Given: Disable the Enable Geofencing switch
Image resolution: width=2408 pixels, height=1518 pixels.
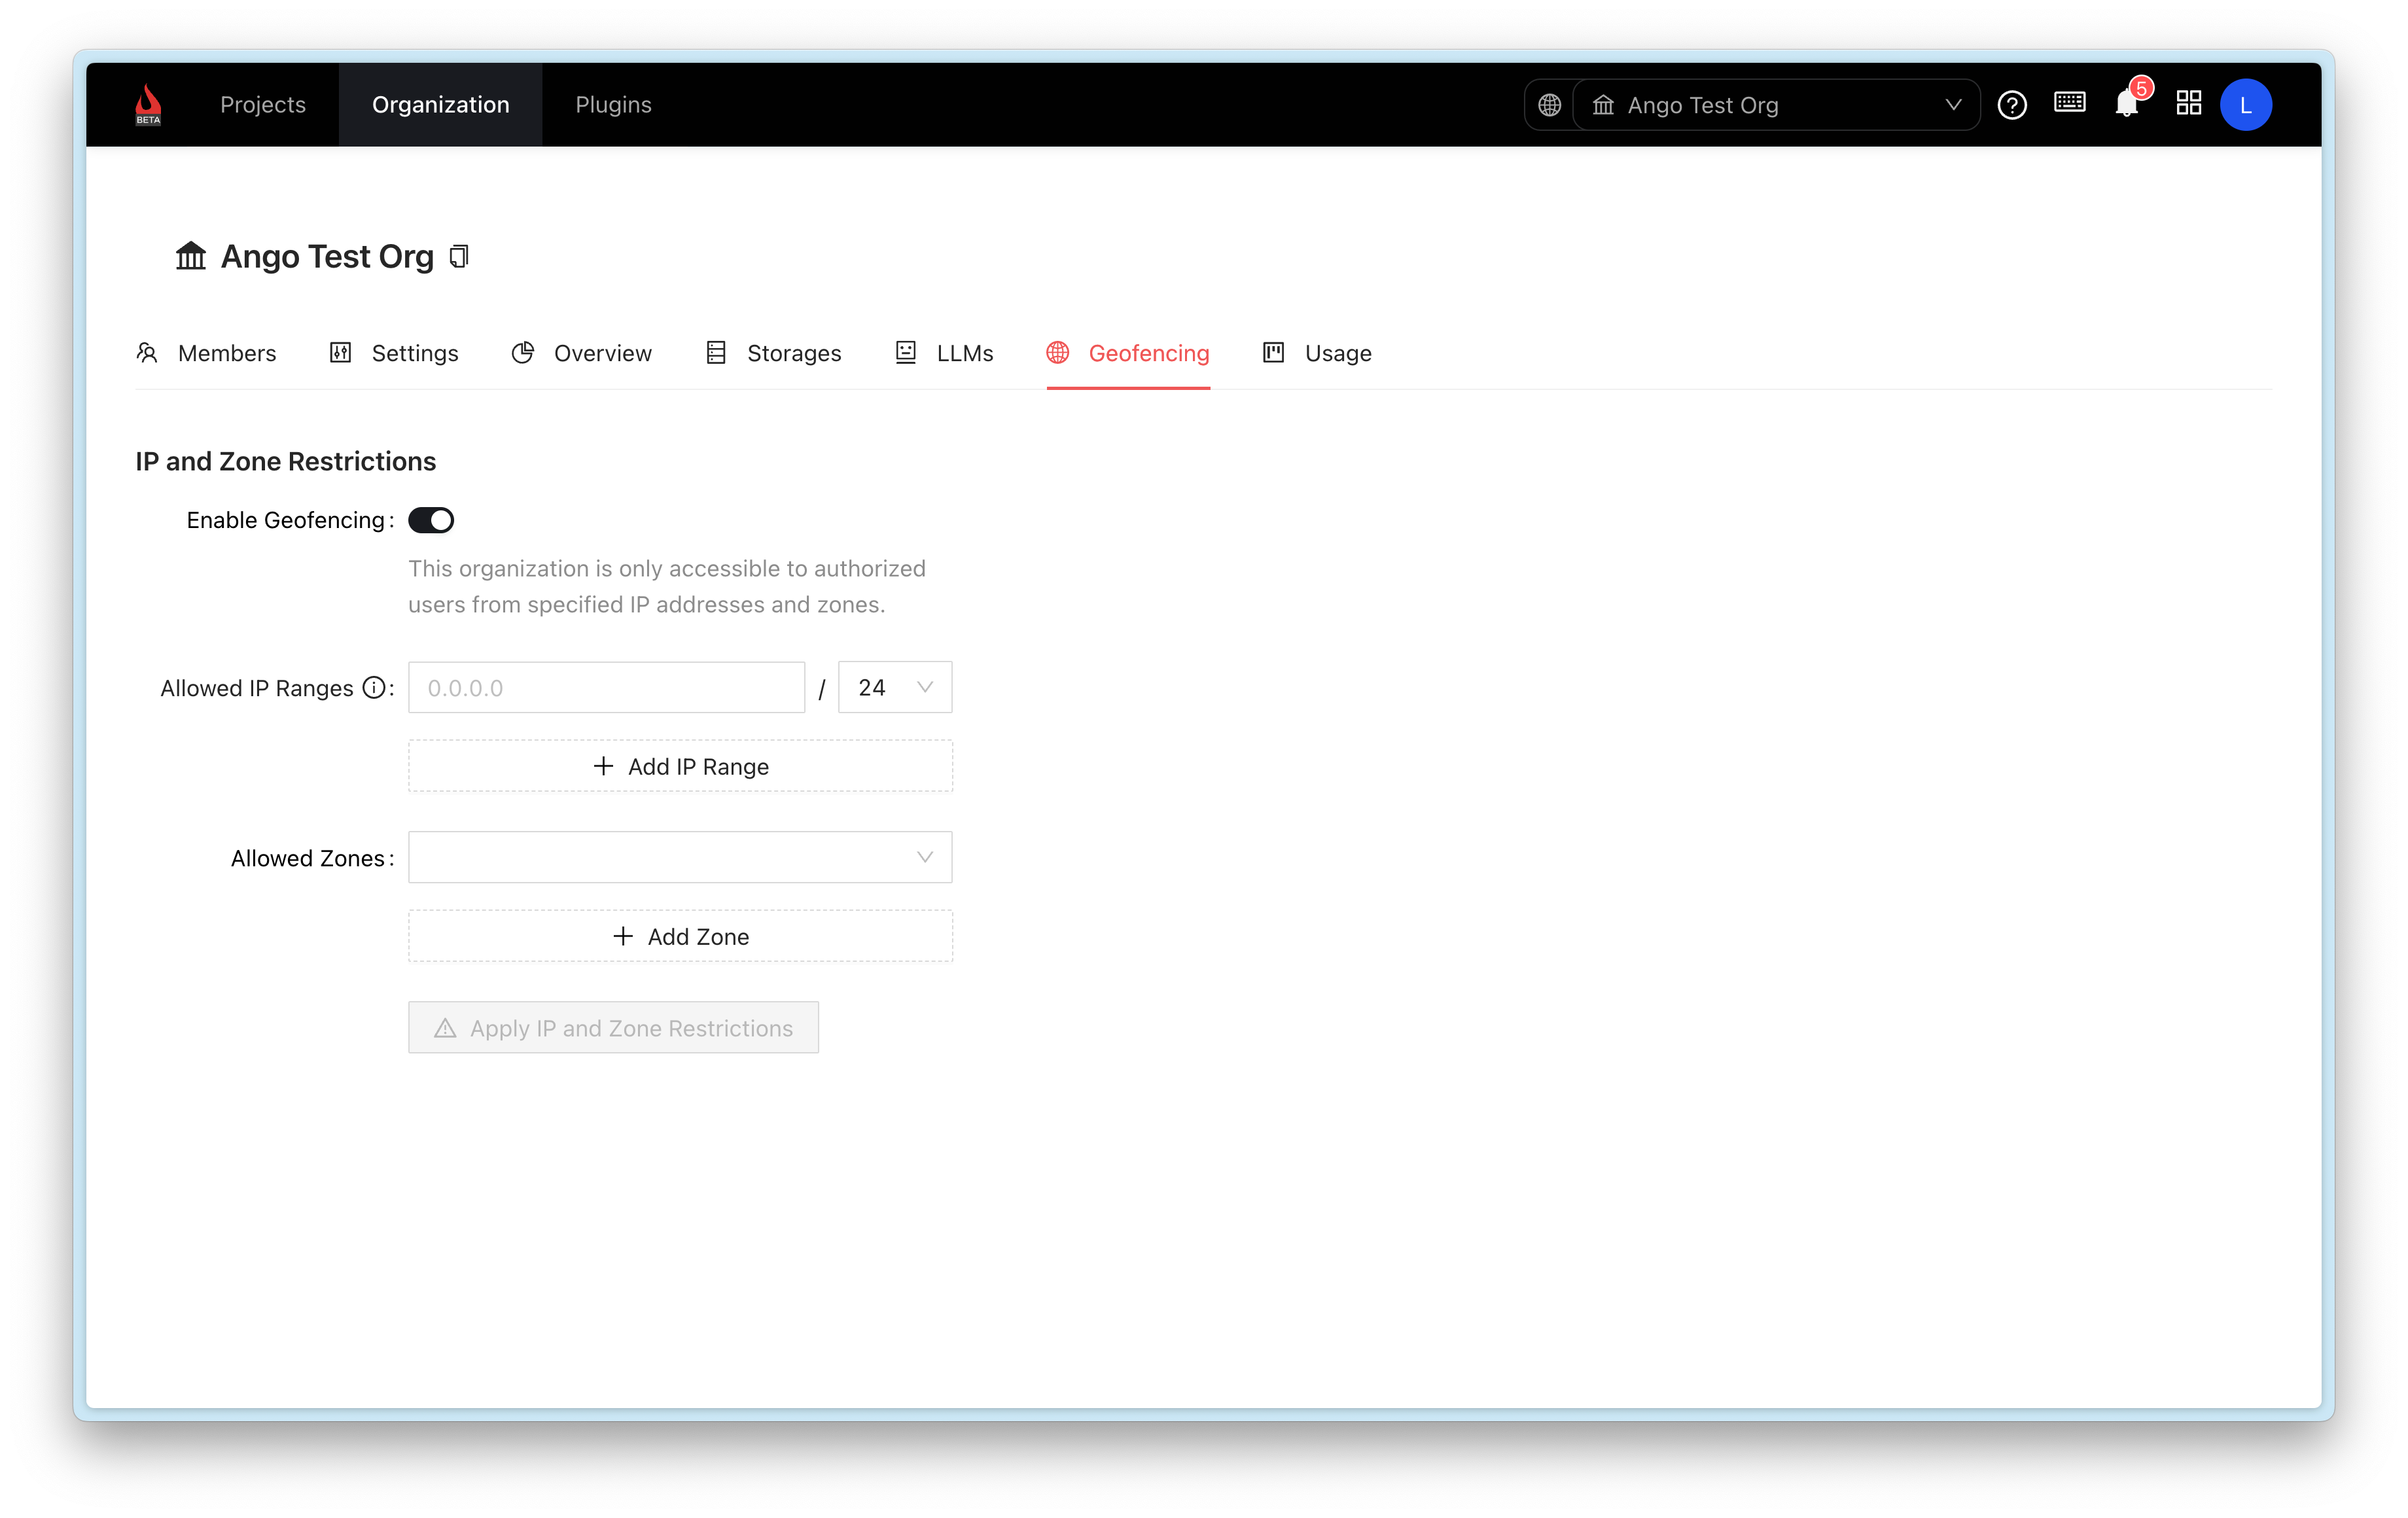Looking at the screenshot, I should [x=431, y=520].
